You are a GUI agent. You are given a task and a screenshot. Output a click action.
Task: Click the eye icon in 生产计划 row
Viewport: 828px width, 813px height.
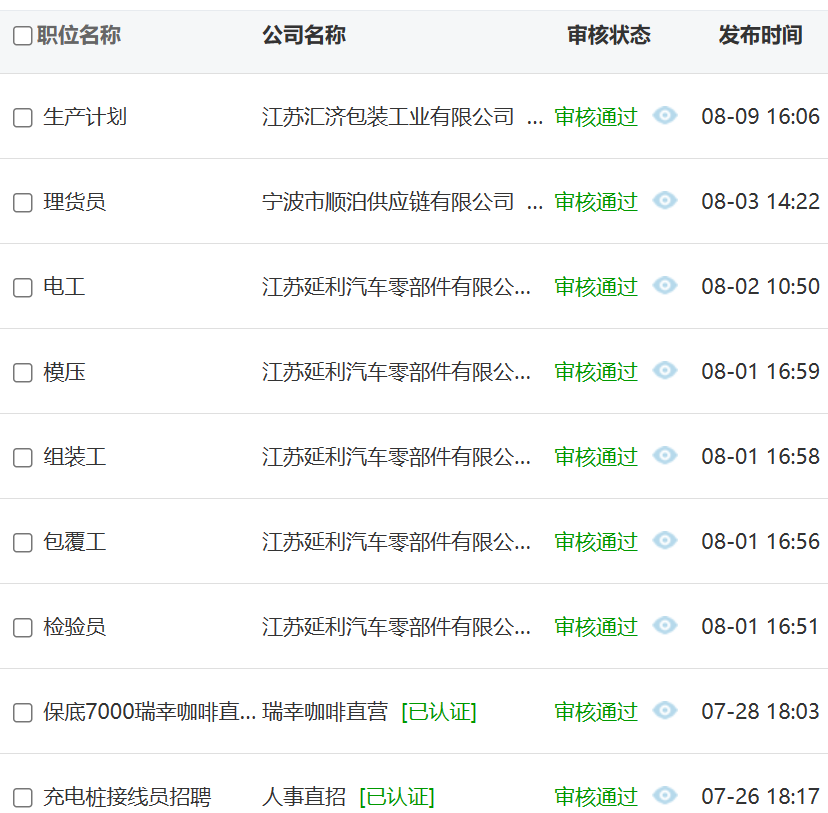tap(664, 116)
